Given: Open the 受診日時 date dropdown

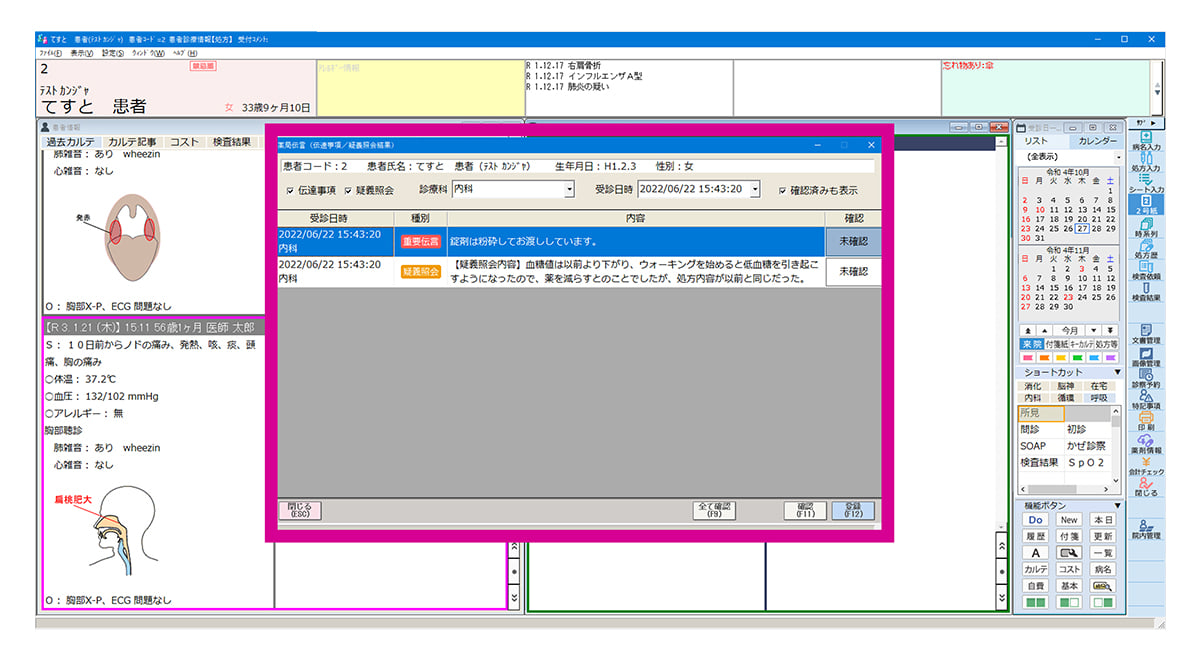Looking at the screenshot, I should 754,189.
